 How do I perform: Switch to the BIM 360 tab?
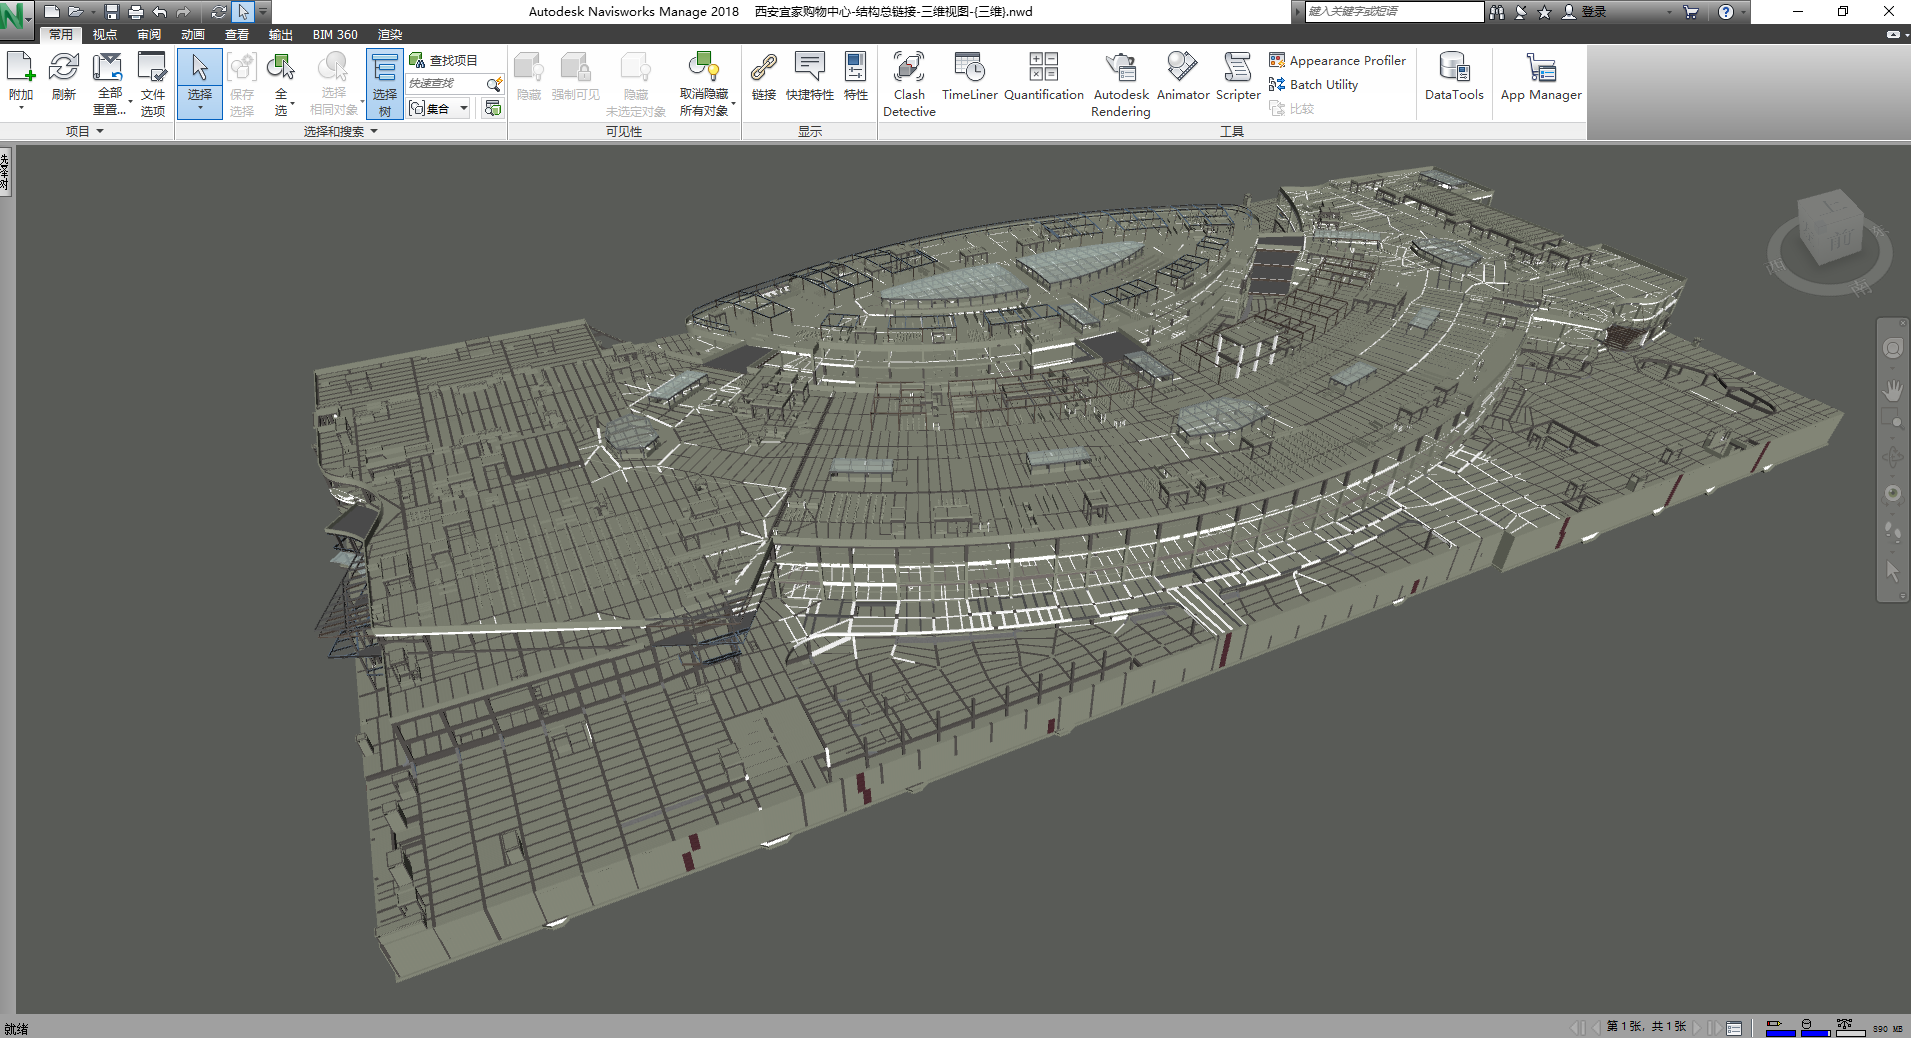point(335,34)
